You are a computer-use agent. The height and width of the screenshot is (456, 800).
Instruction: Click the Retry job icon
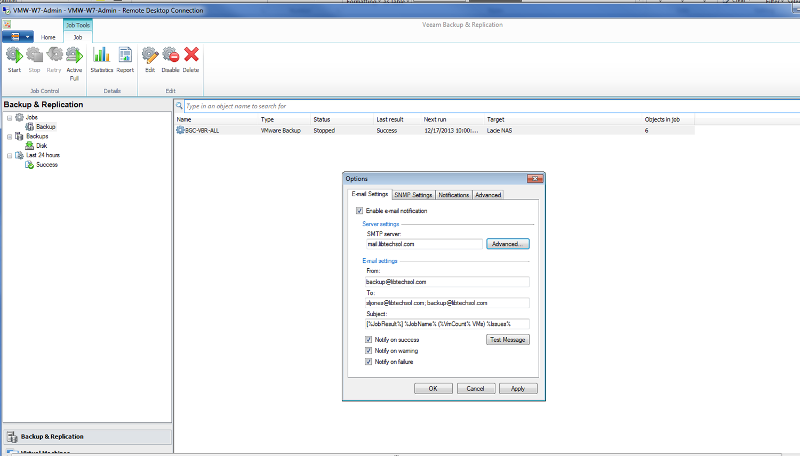(54, 55)
